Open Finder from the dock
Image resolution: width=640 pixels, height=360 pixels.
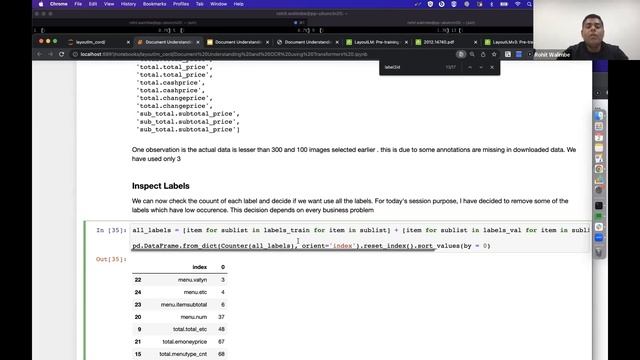[598, 116]
